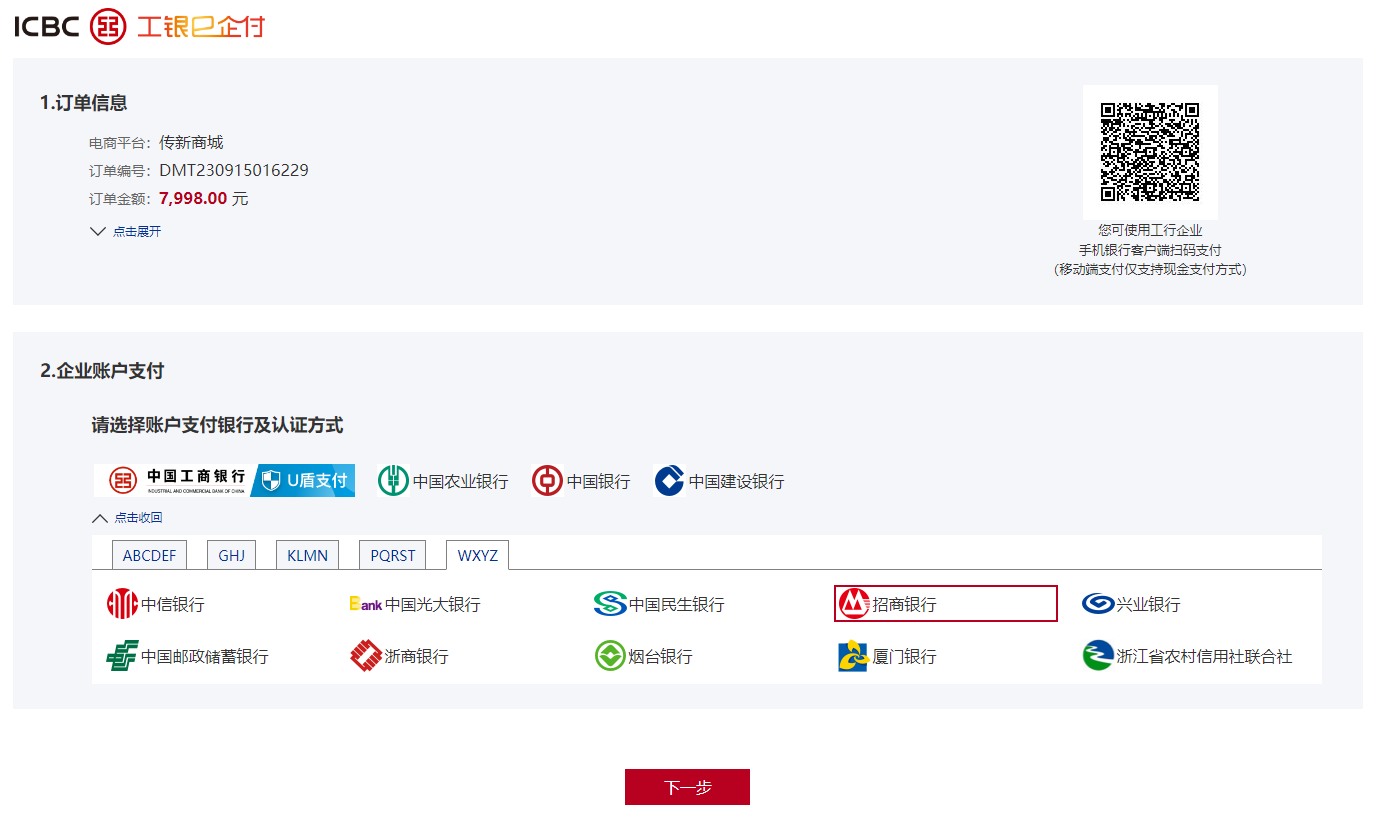The height and width of the screenshot is (814, 1380).
Task: Click the order amount 7,998.00
Action: tap(193, 198)
